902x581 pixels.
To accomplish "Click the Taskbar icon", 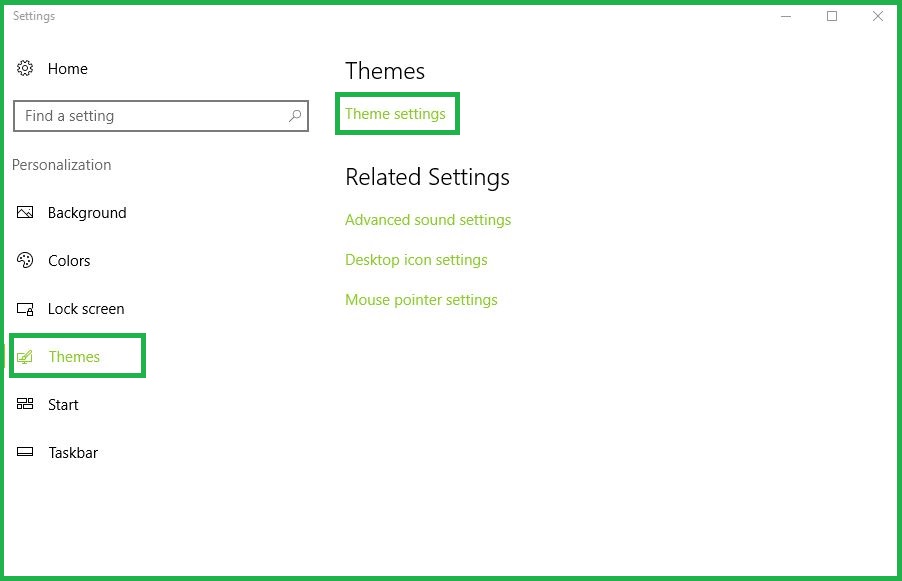I will (x=25, y=452).
